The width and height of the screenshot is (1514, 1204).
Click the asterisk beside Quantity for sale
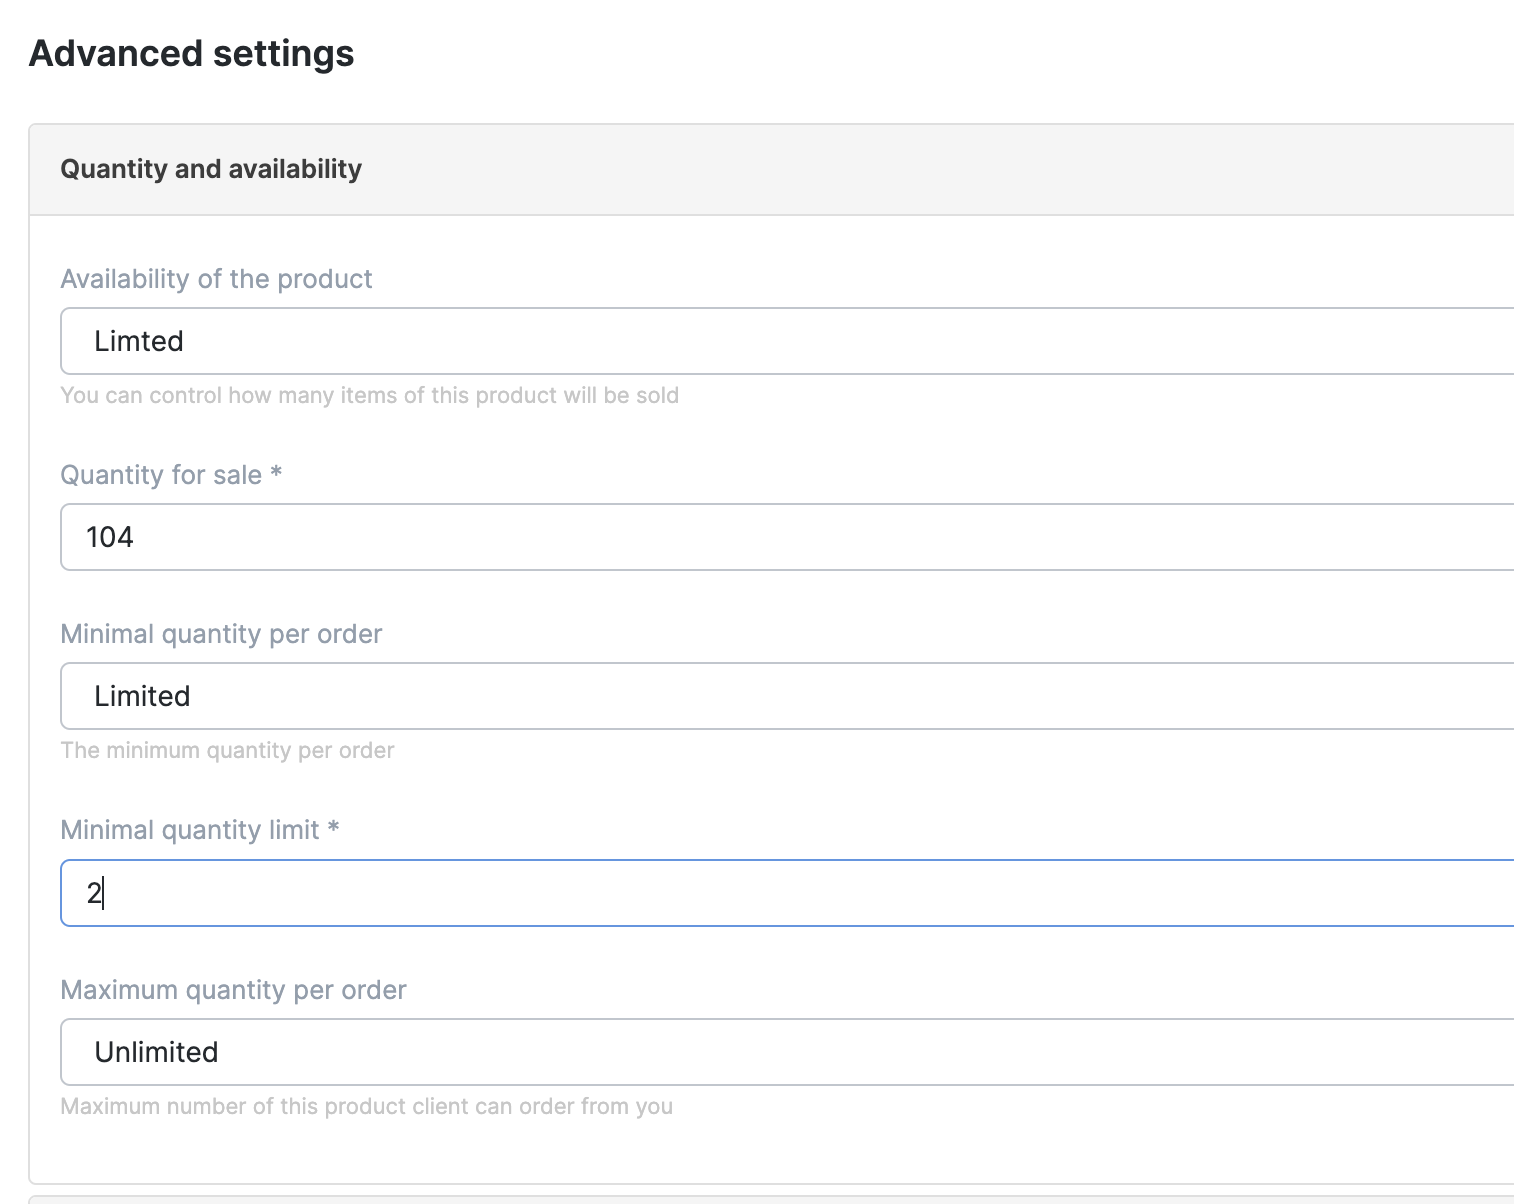(x=276, y=473)
